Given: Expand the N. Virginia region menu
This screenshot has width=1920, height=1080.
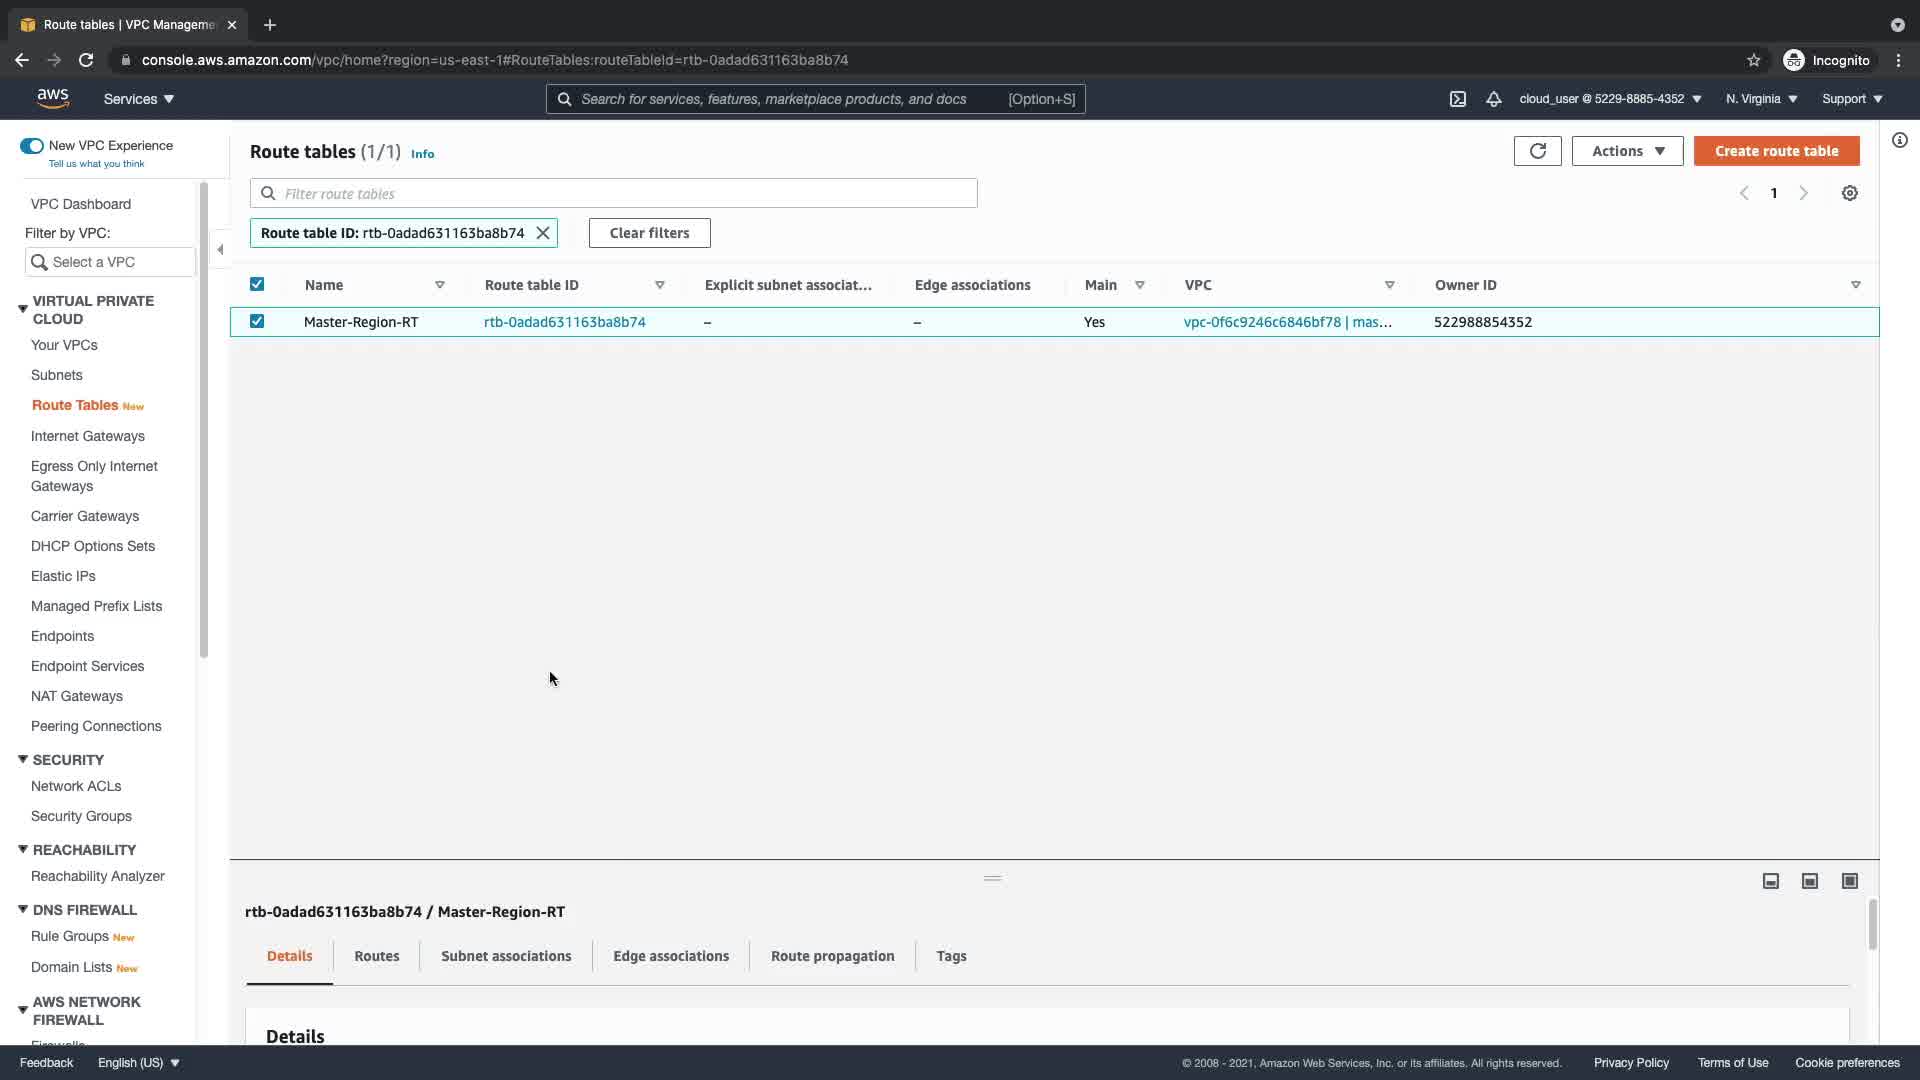Looking at the screenshot, I should point(1761,99).
